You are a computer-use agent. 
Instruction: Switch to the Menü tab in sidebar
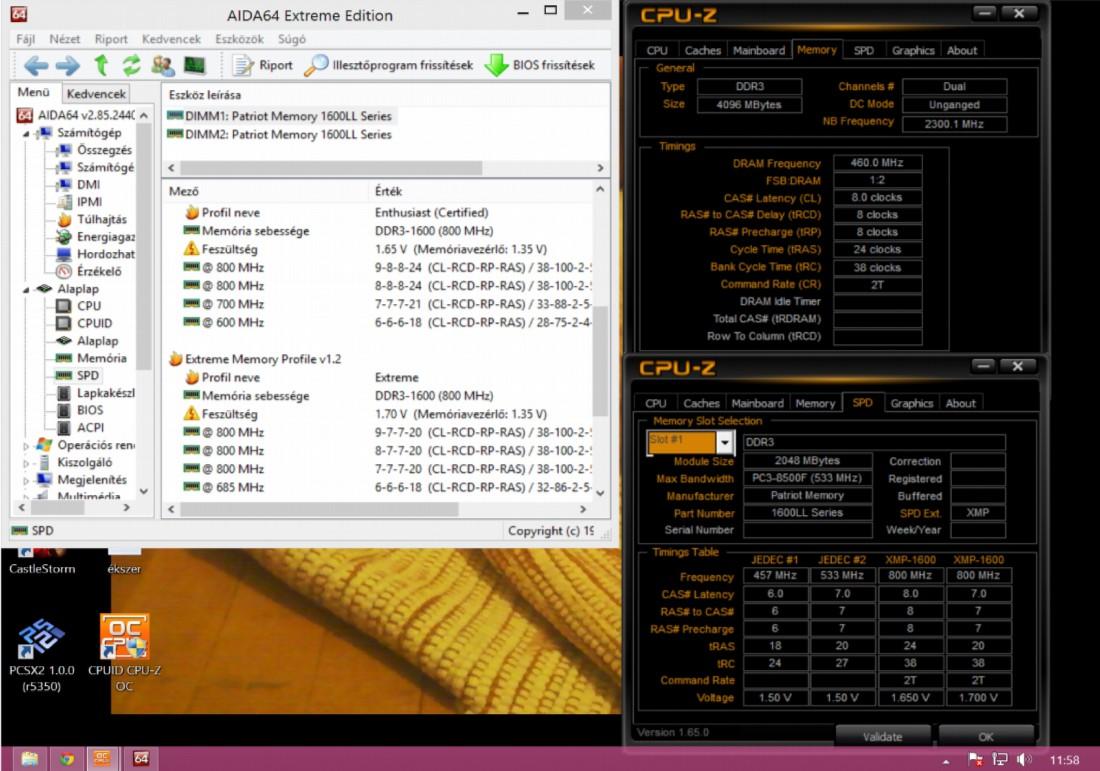click(x=34, y=92)
